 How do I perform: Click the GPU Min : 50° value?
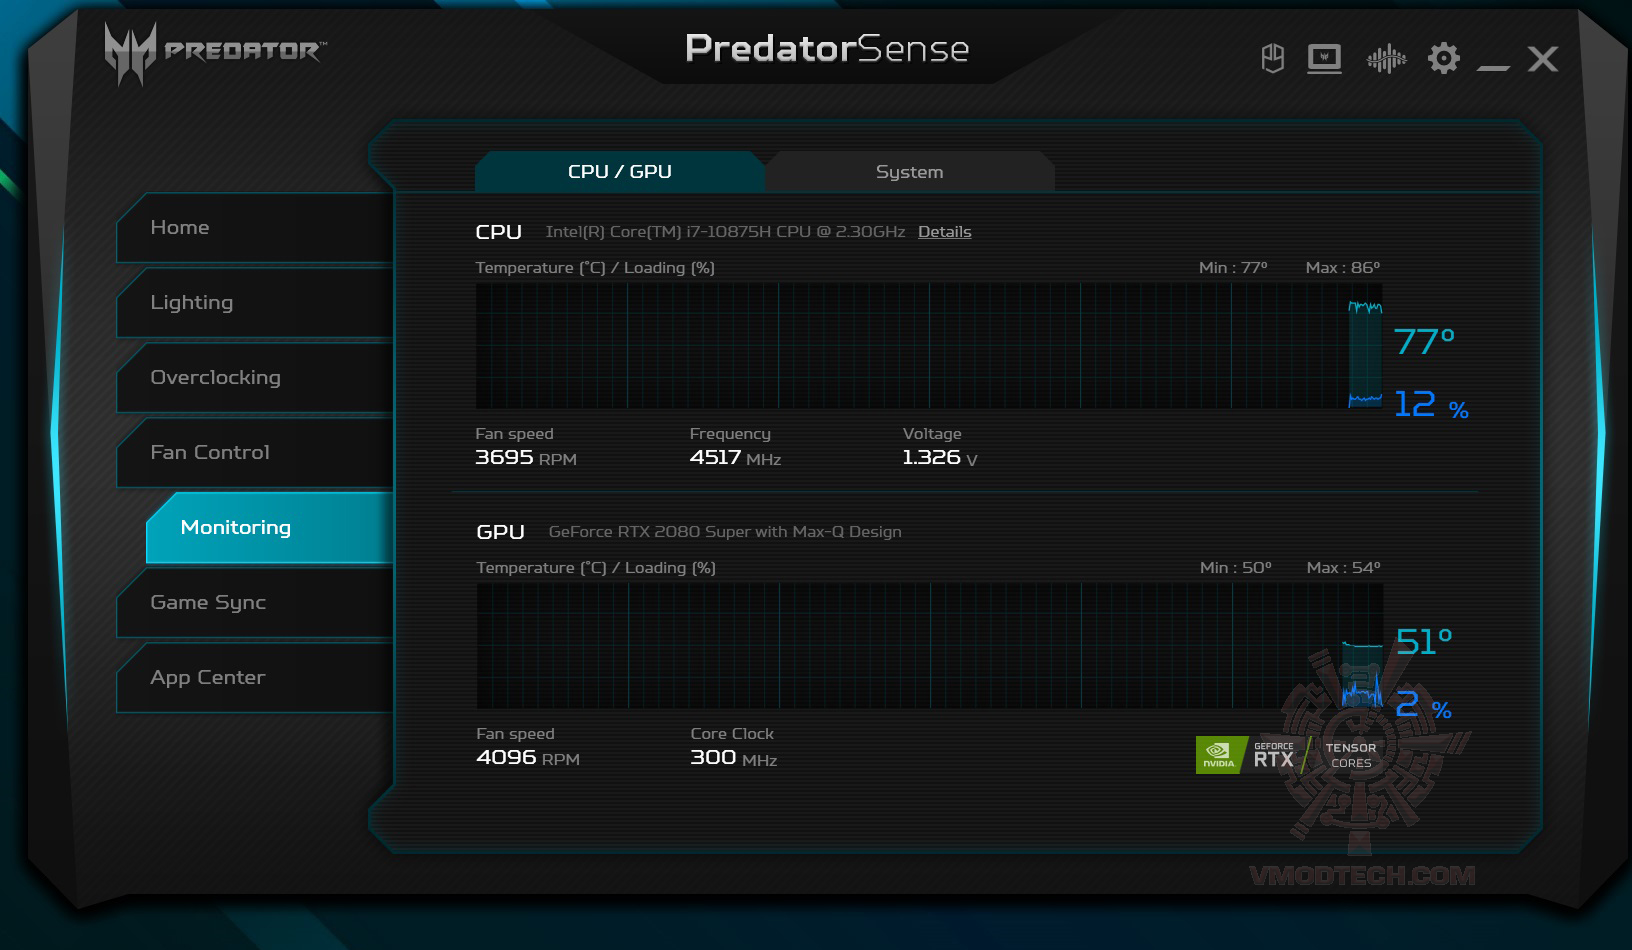(x=1236, y=568)
